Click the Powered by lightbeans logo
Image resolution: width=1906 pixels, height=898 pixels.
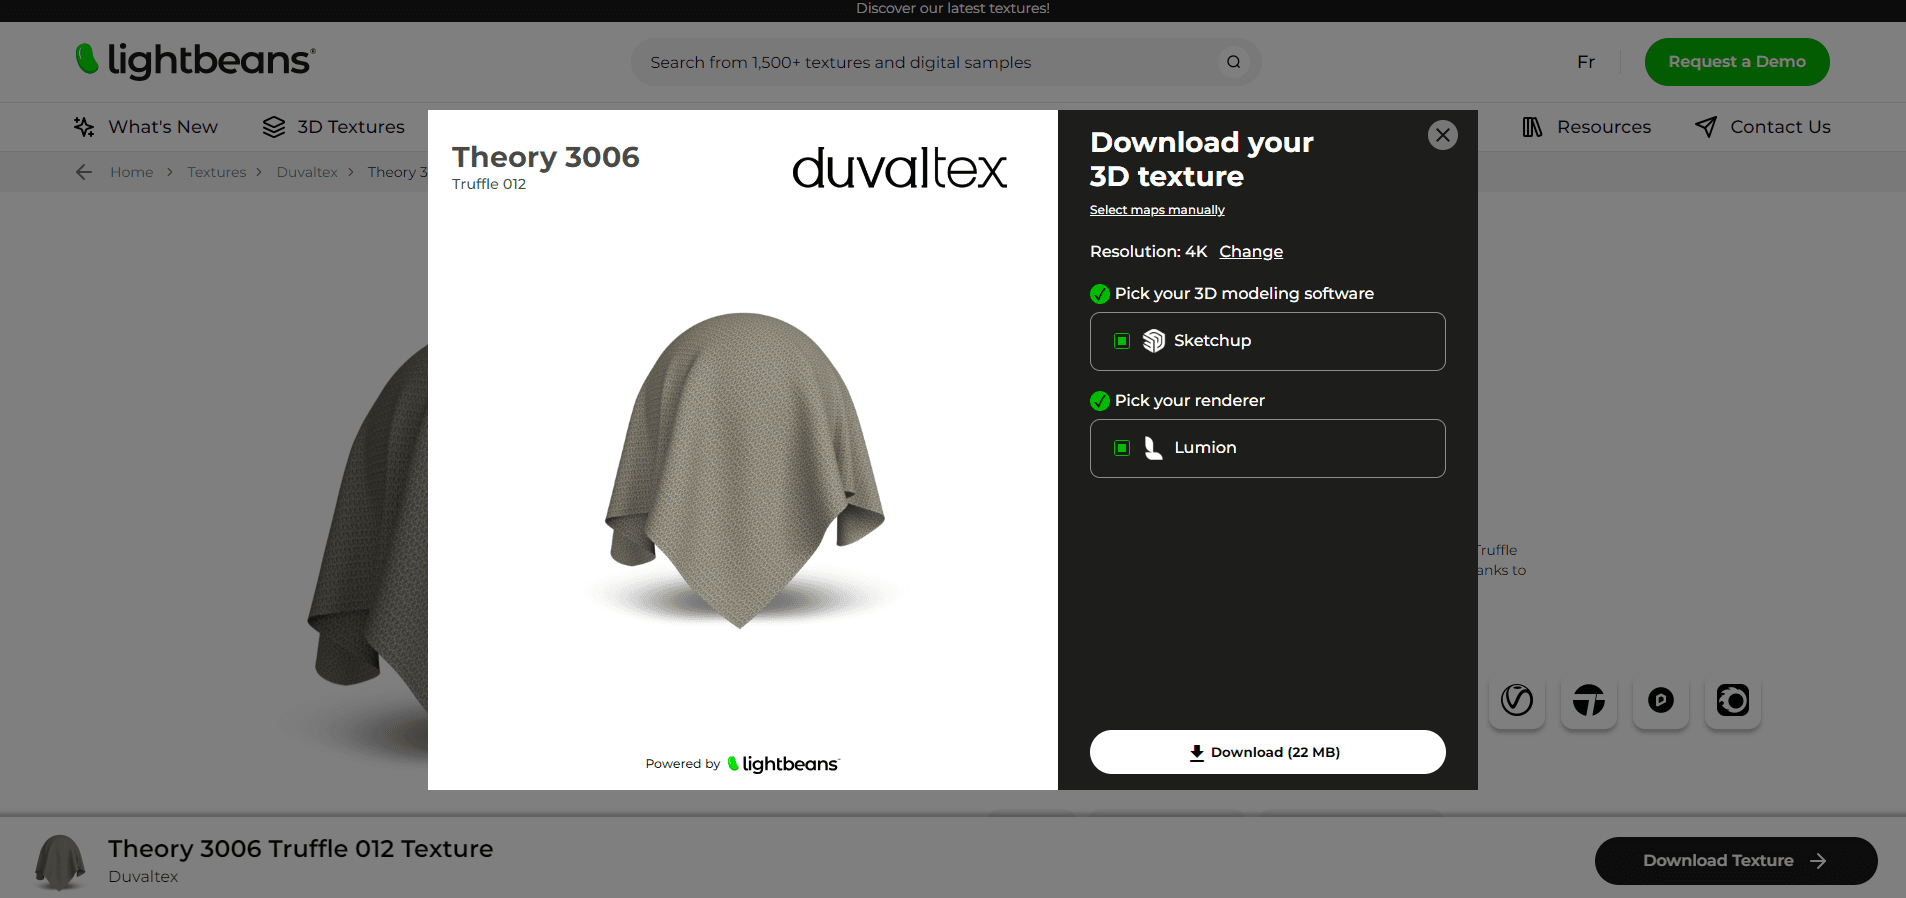click(x=783, y=764)
